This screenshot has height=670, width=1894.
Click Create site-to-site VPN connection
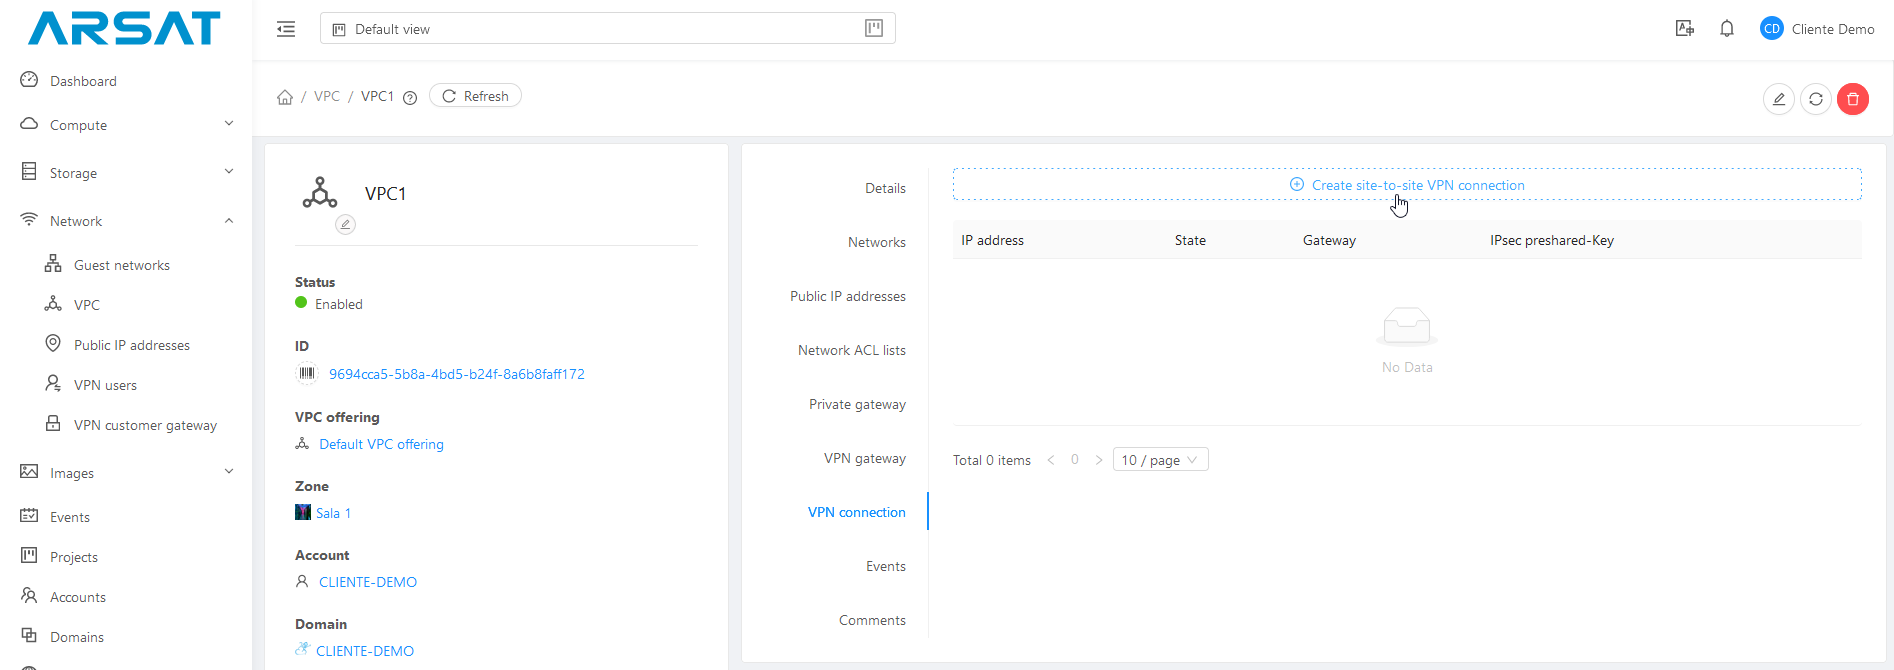point(1406,185)
